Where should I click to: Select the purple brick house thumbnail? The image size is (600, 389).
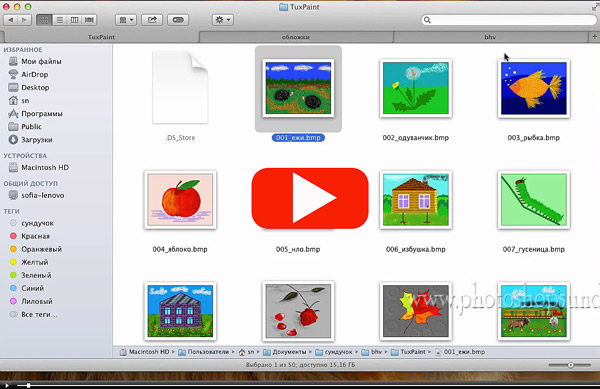click(180, 311)
